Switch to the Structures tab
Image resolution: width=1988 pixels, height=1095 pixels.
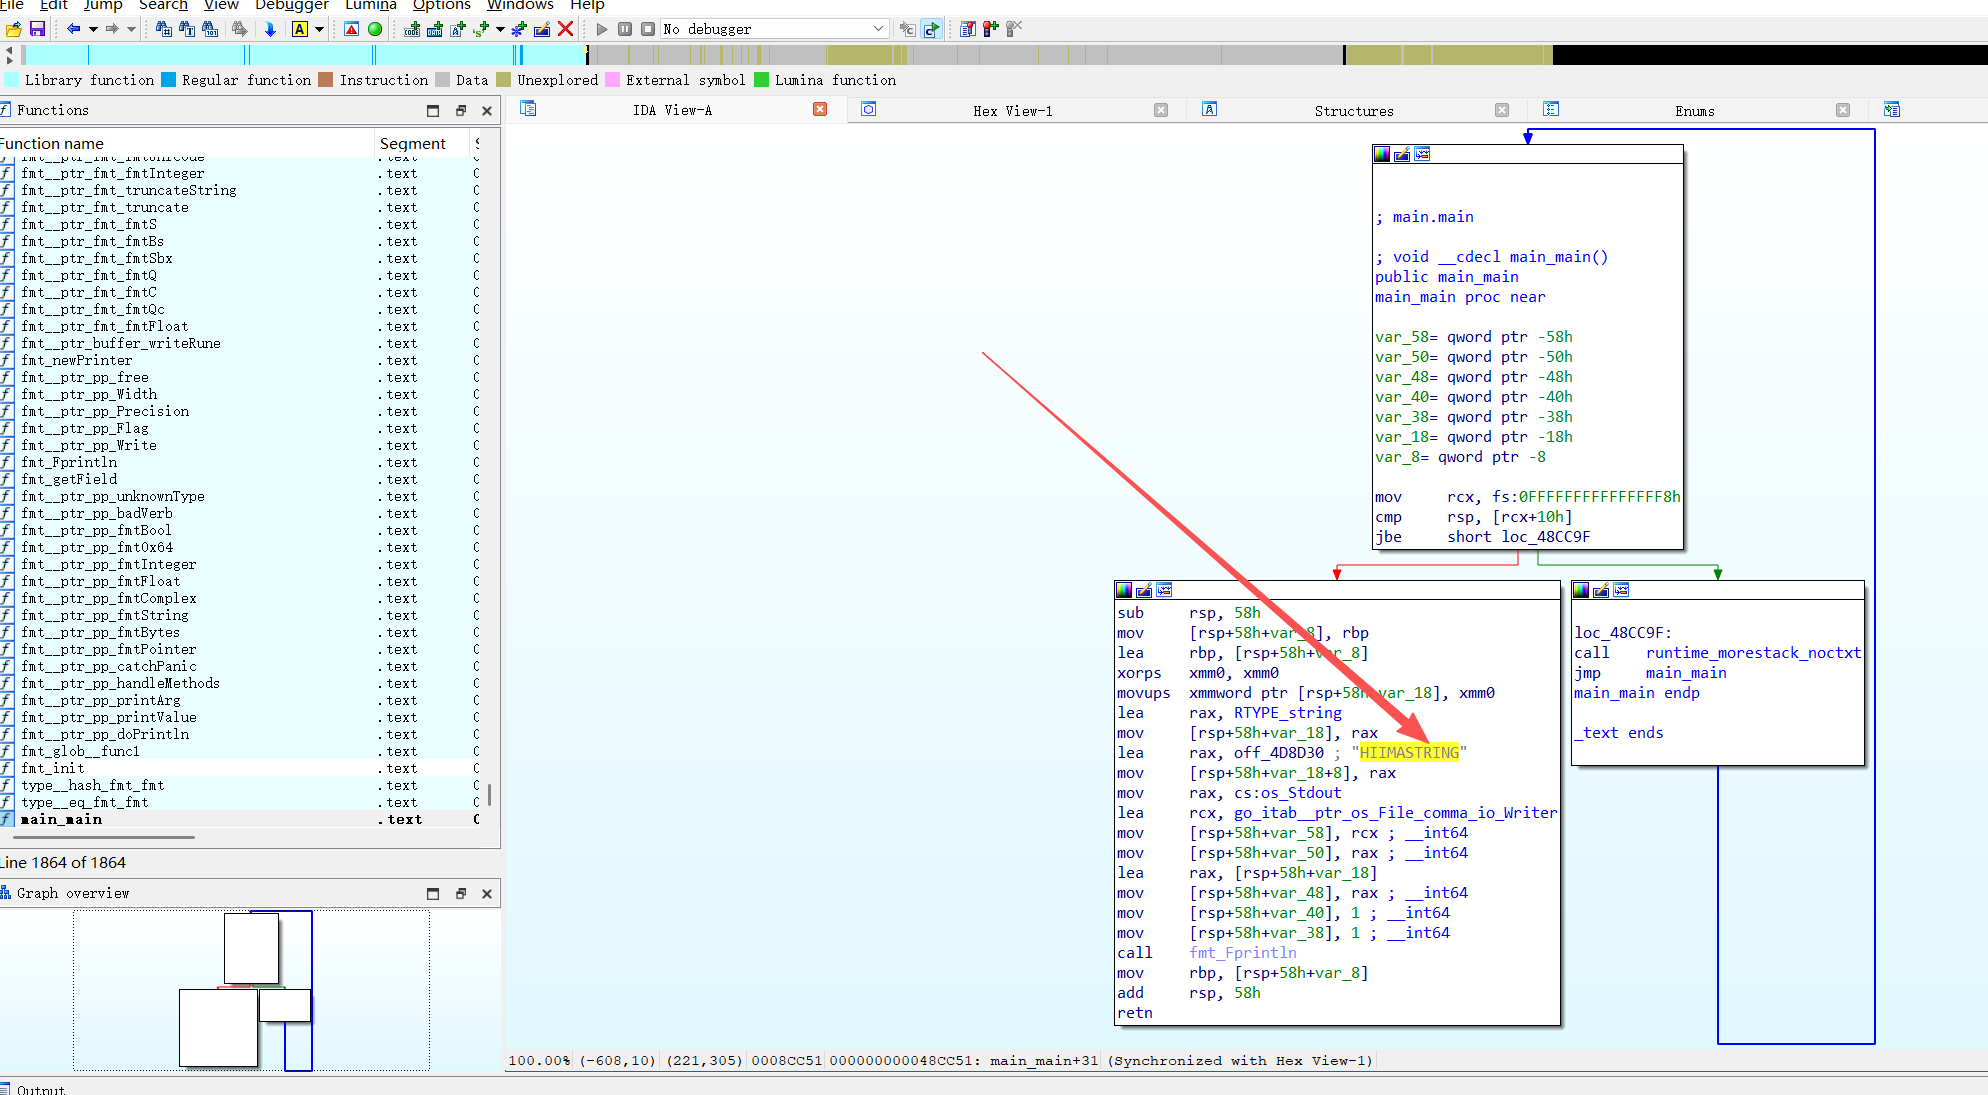pyautogui.click(x=1353, y=111)
